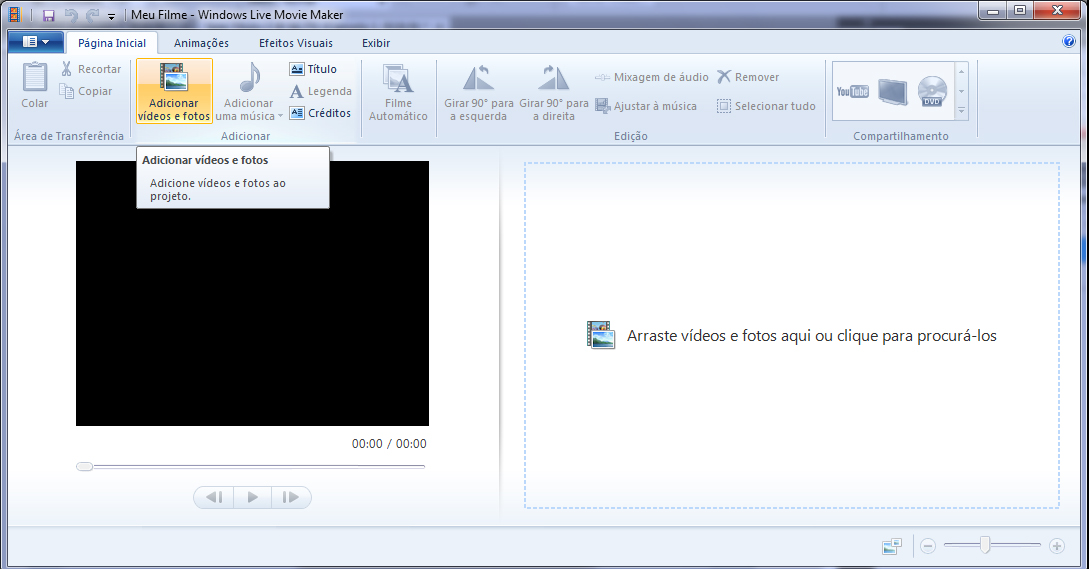Click Selecionar tudo button
Screen dimensions: 1089x569
(x=766, y=106)
